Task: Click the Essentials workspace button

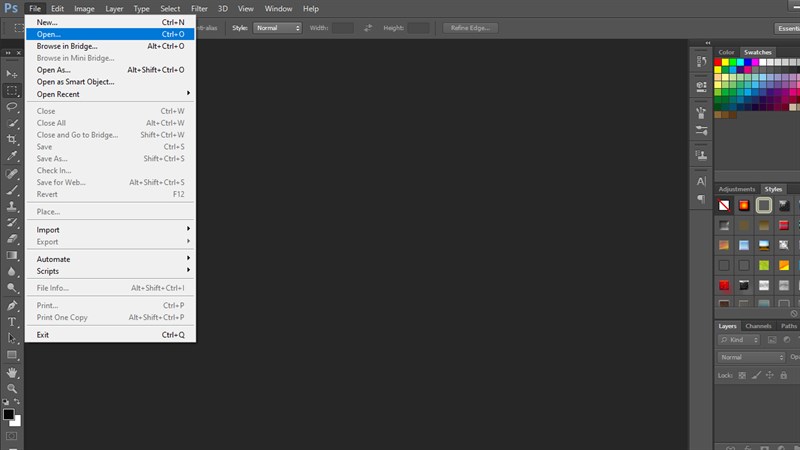Action: point(787,29)
